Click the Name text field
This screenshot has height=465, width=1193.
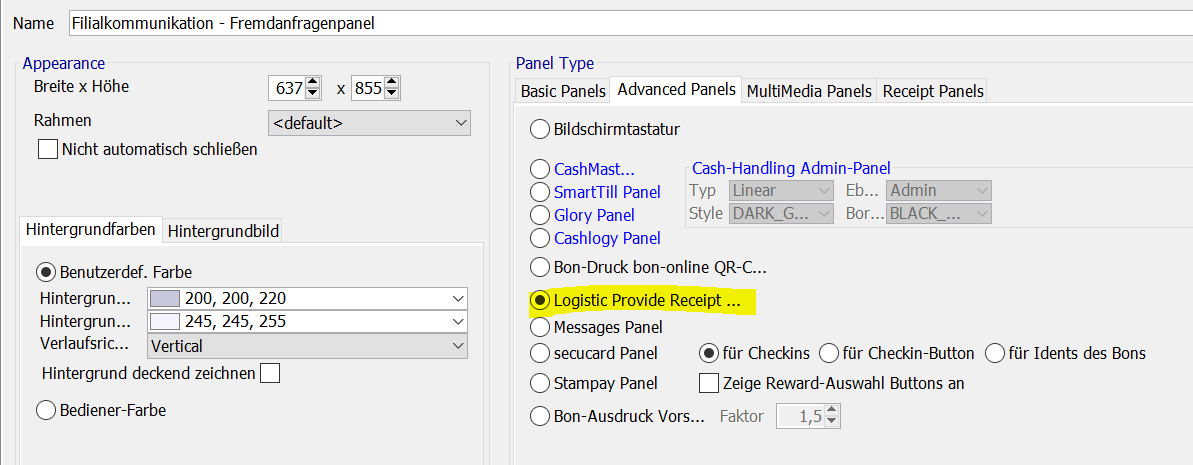pos(630,23)
